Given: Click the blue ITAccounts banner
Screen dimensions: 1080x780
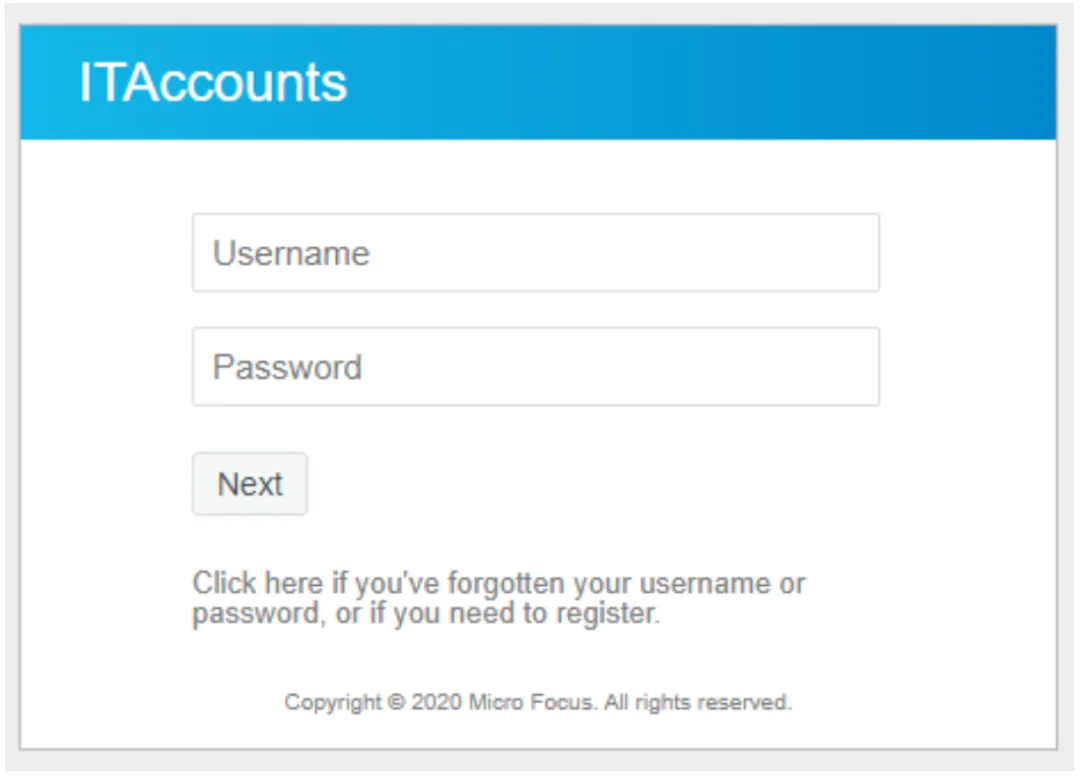Looking at the screenshot, I should pyautogui.click(x=538, y=83).
